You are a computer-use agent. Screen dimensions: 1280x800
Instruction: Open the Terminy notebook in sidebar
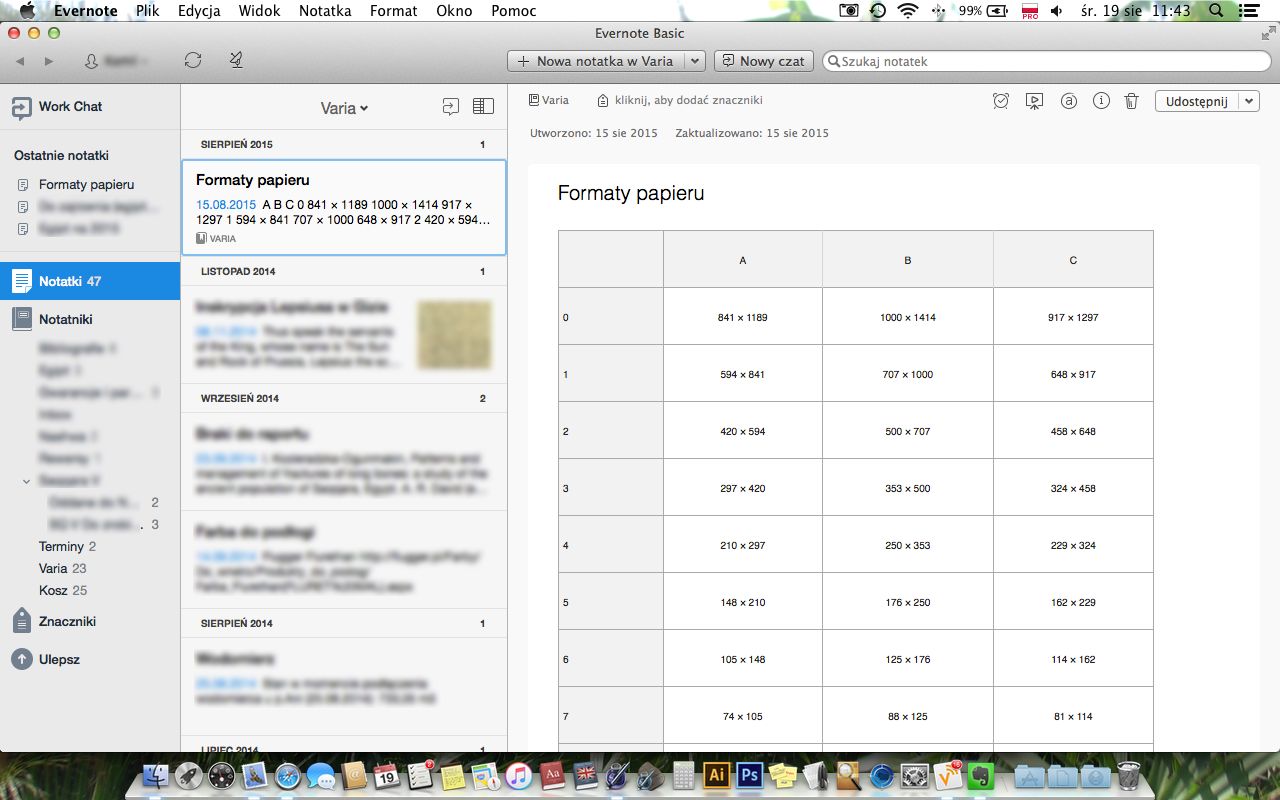point(67,546)
